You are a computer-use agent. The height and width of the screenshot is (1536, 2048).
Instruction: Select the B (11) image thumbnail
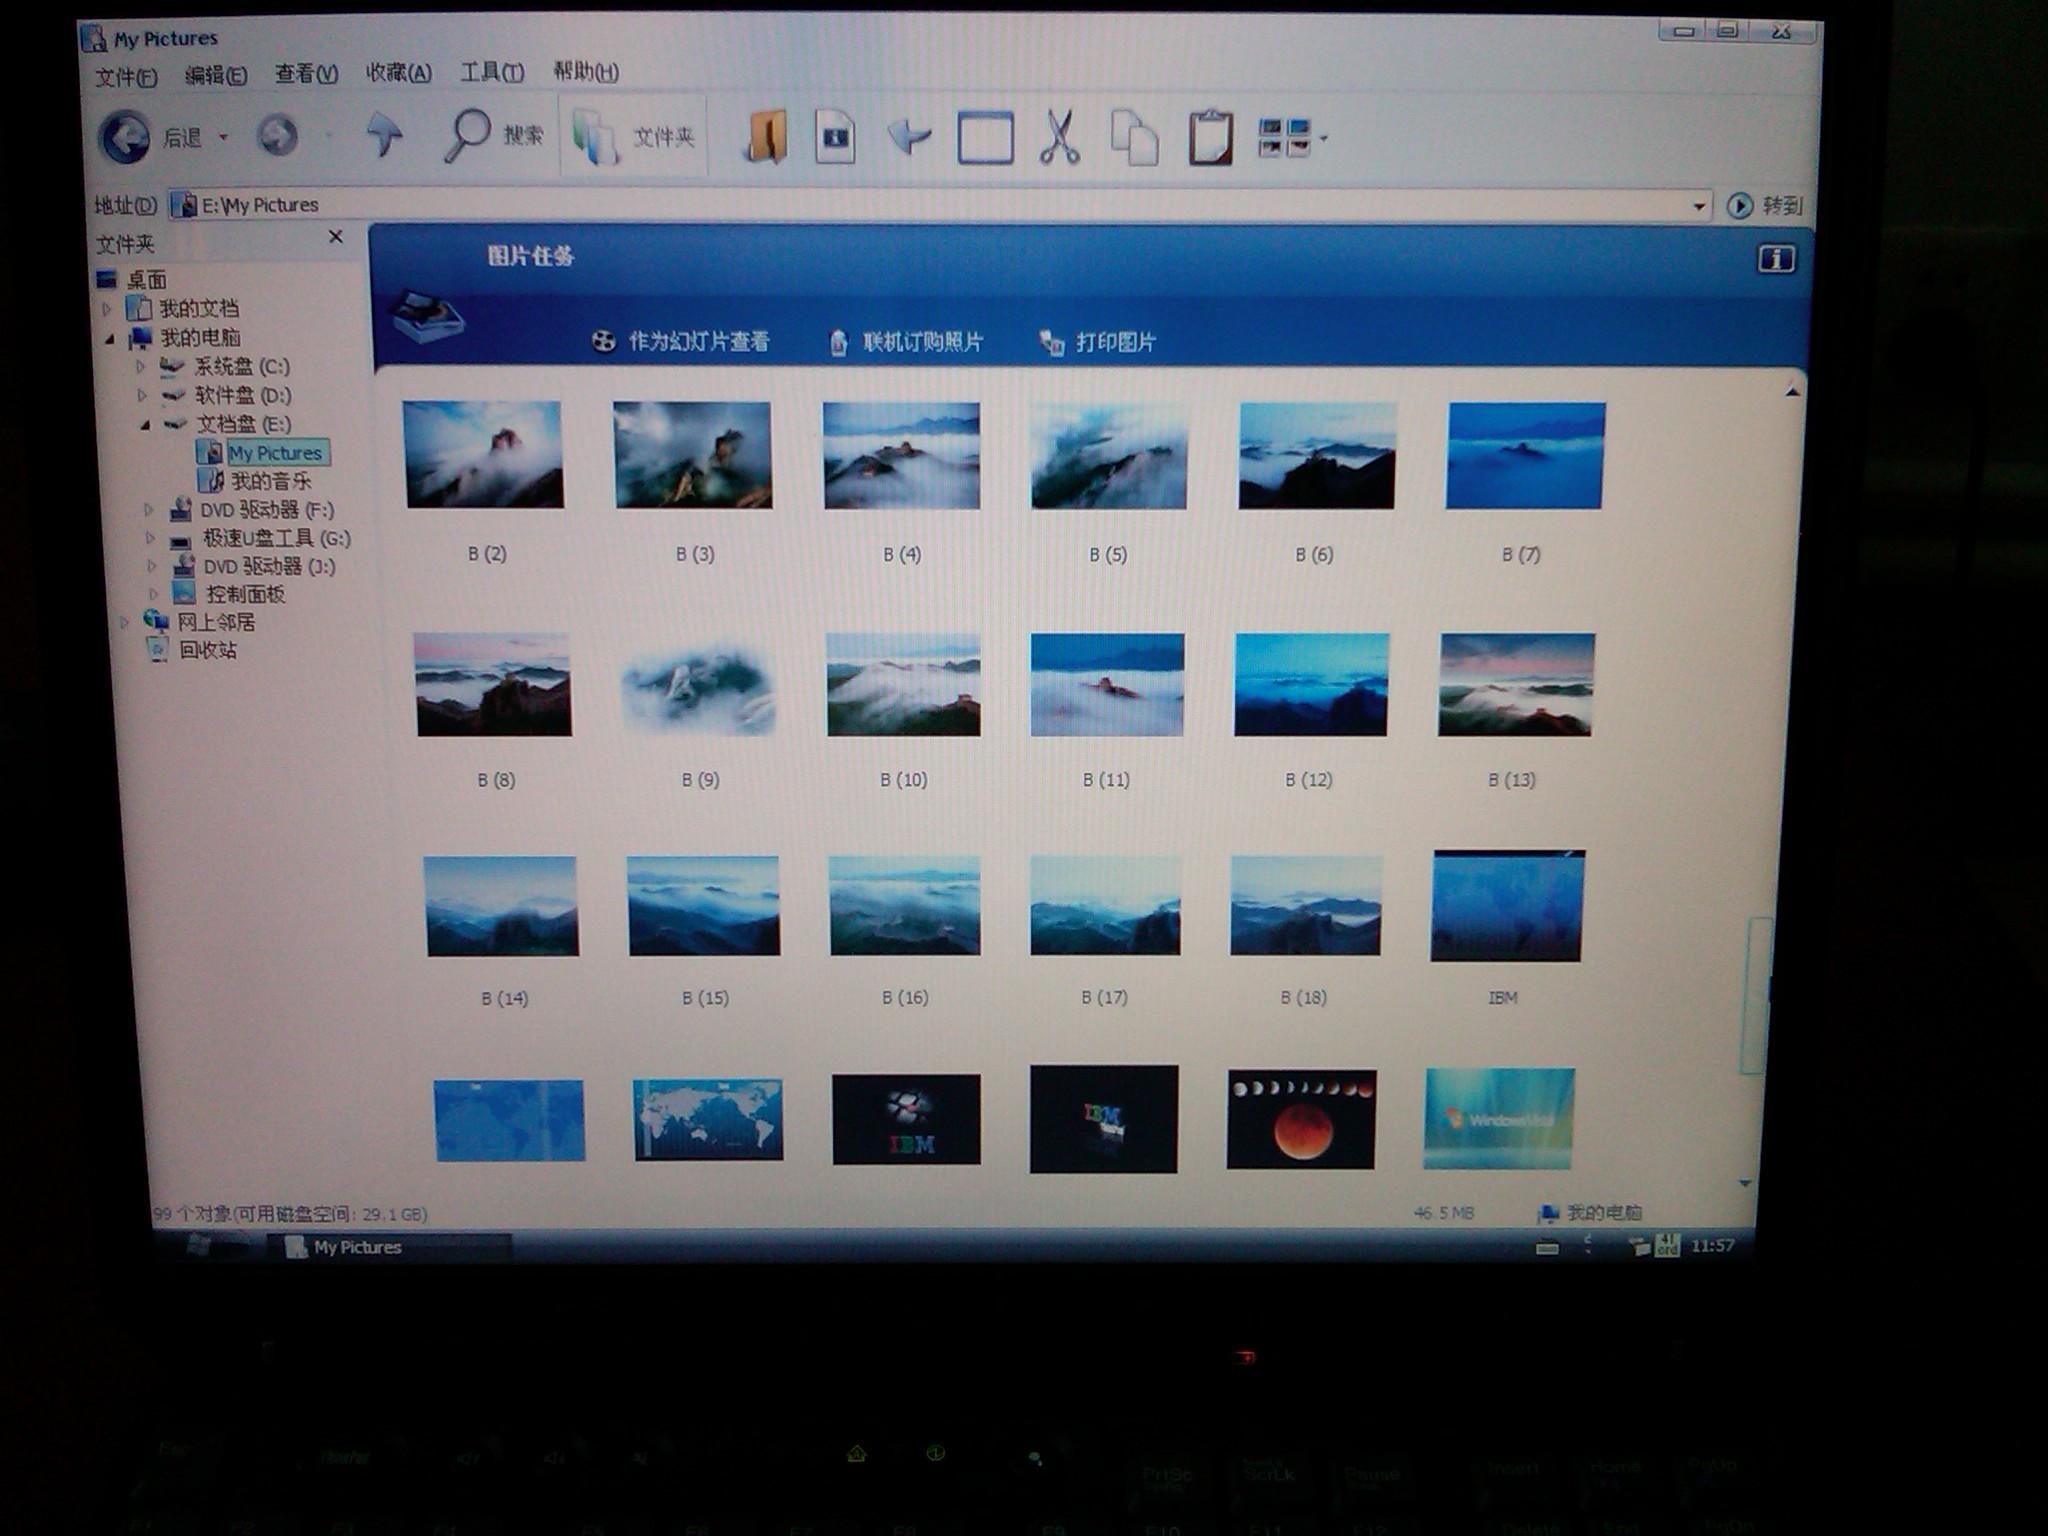click(x=1107, y=682)
